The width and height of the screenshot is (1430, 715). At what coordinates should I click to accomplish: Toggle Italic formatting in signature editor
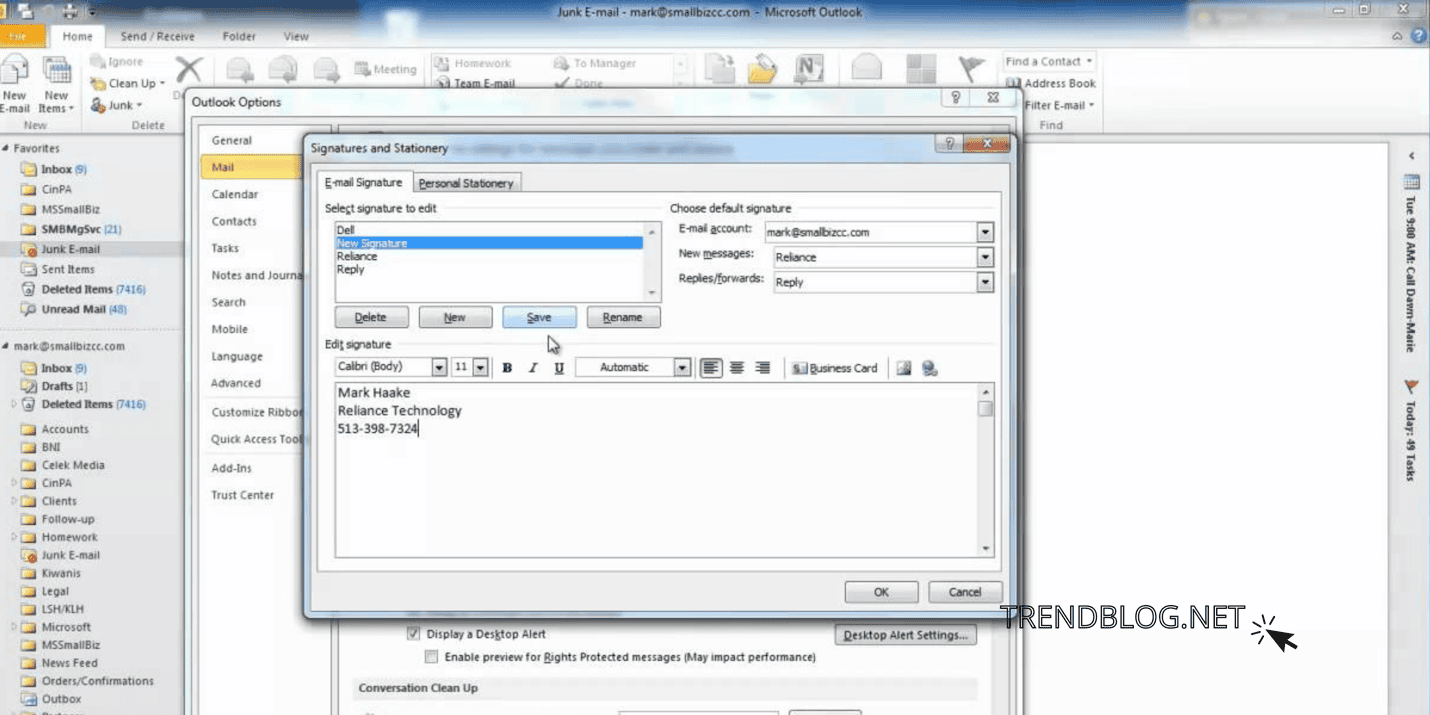[533, 368]
